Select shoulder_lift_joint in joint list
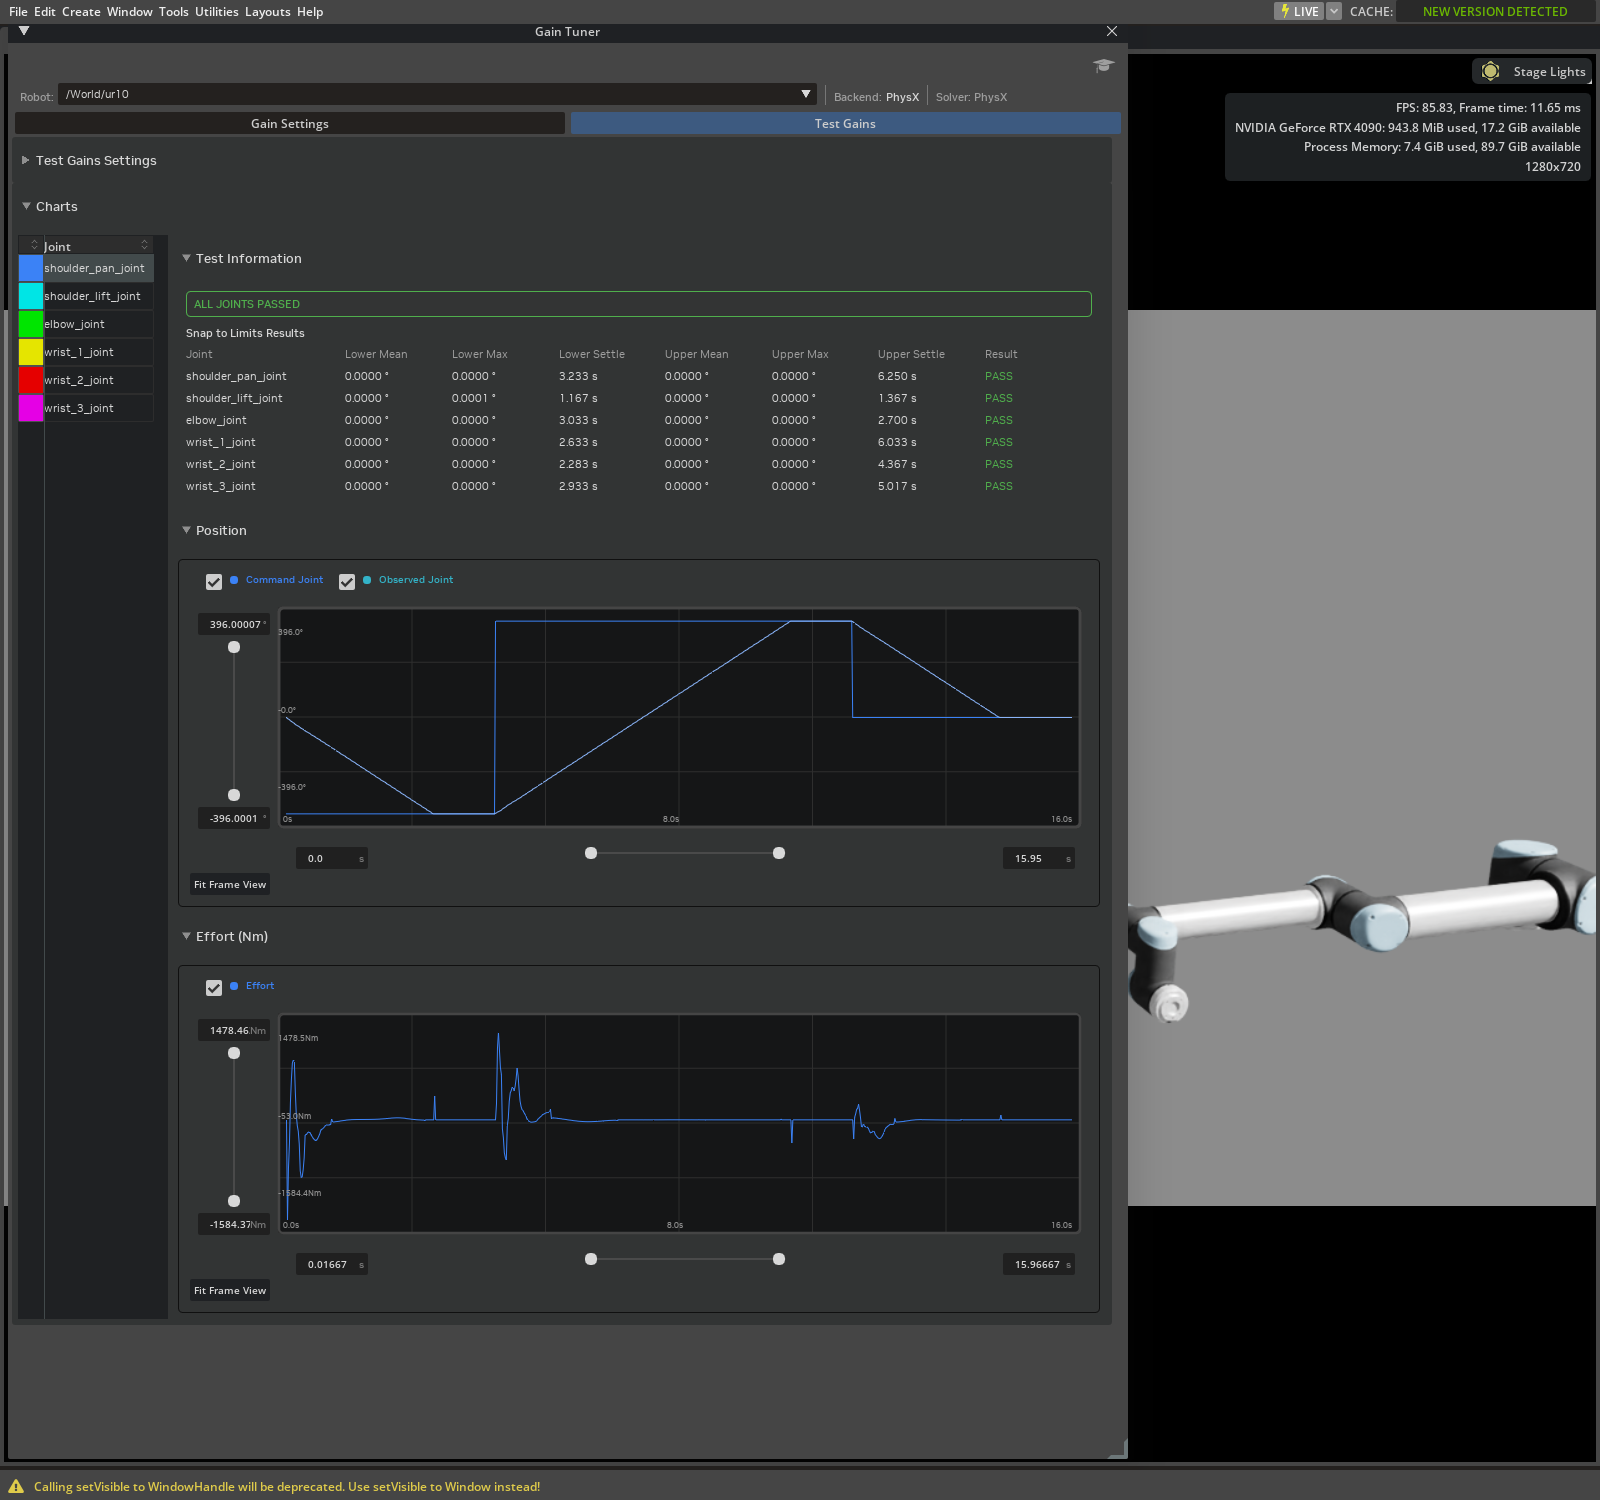Viewport: 1600px width, 1500px height. (x=98, y=296)
